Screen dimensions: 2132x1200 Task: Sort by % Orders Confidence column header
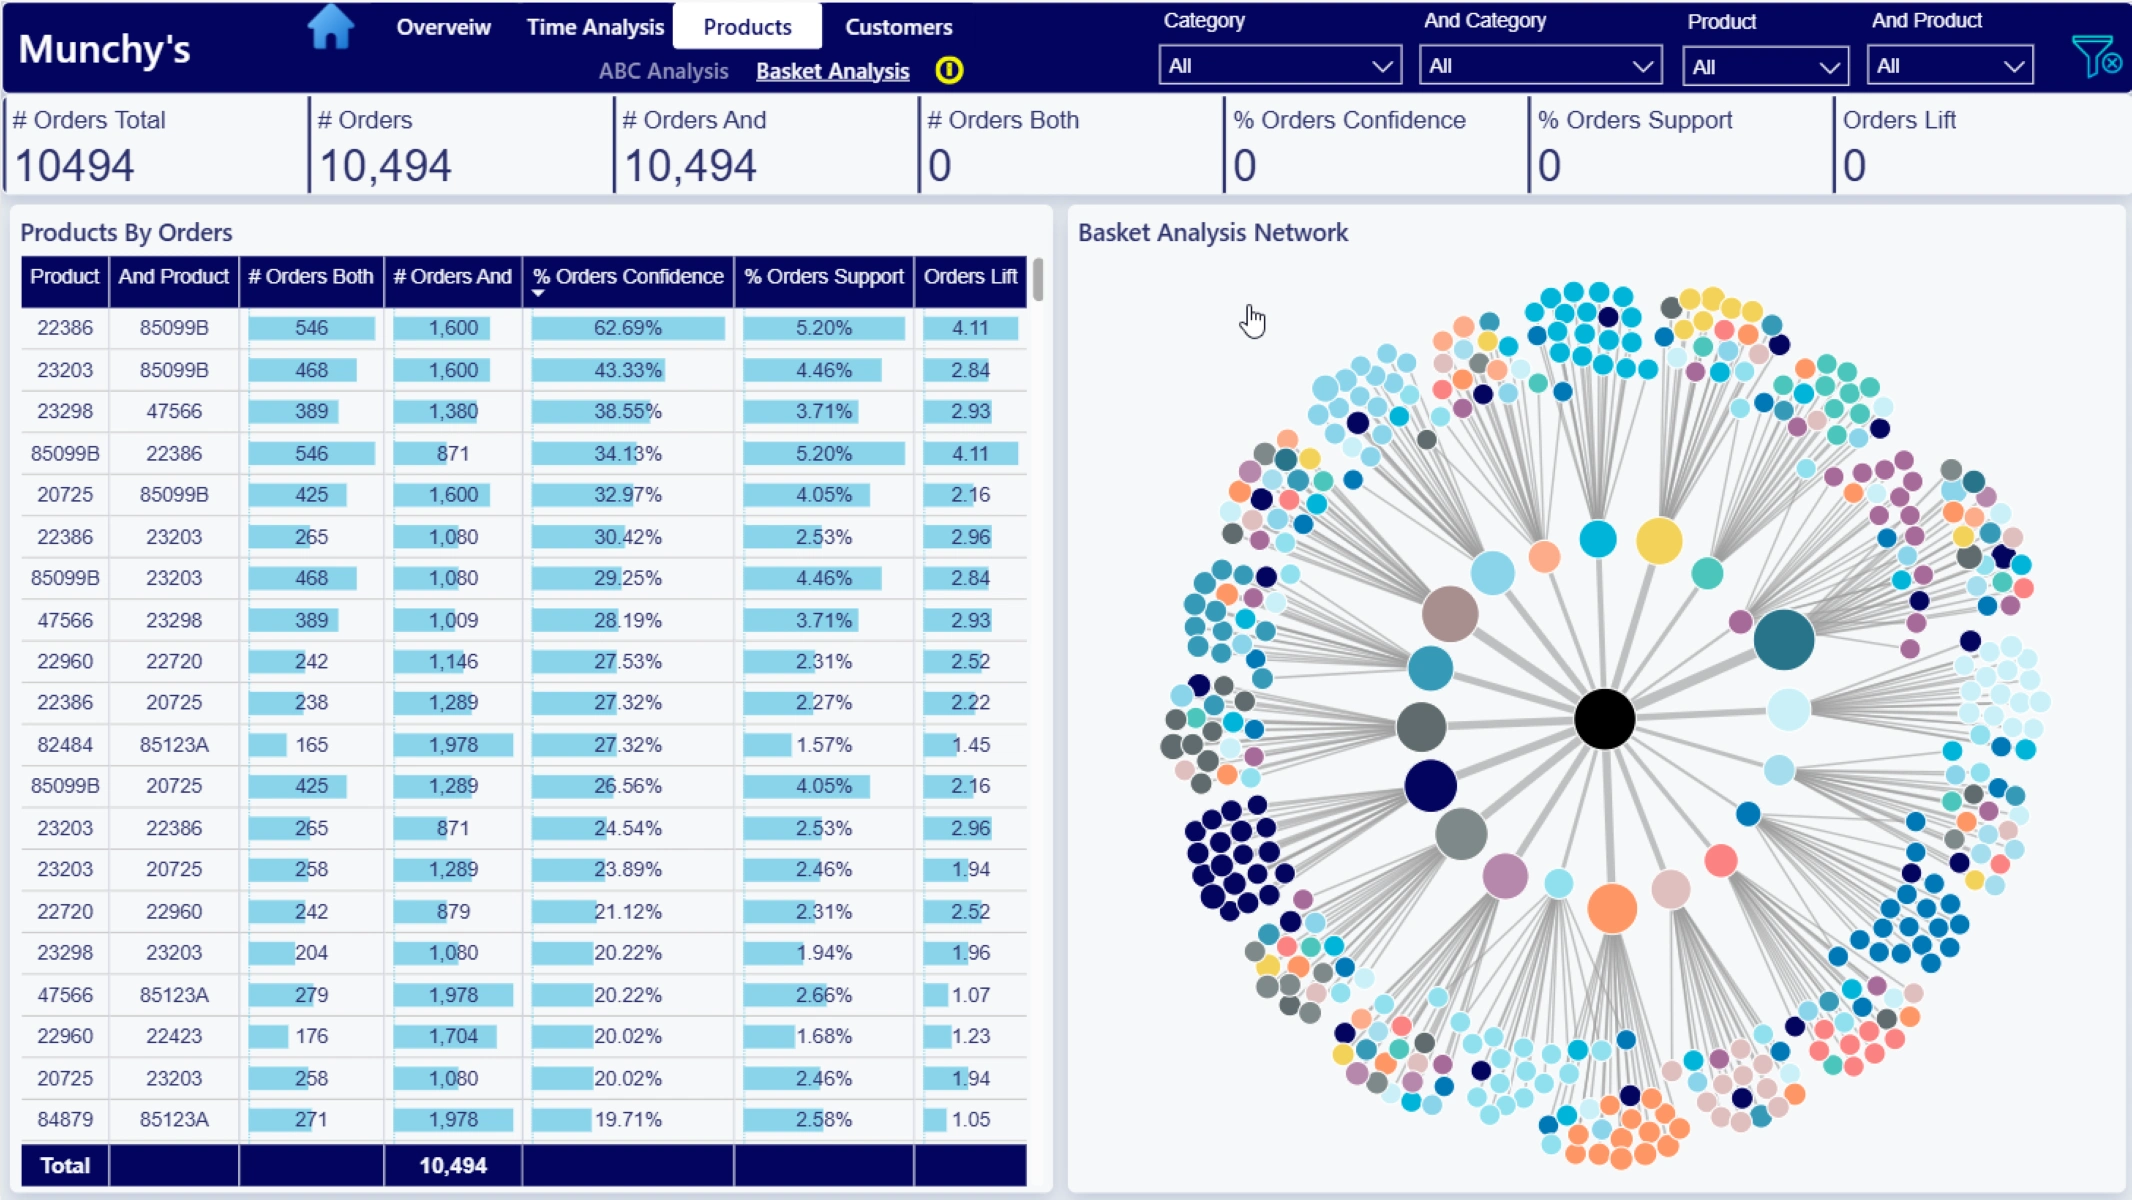coord(628,277)
